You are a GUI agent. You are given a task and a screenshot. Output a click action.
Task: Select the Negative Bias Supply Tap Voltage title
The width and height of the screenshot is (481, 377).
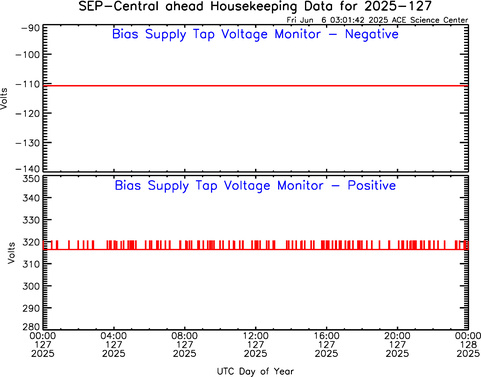point(255,34)
